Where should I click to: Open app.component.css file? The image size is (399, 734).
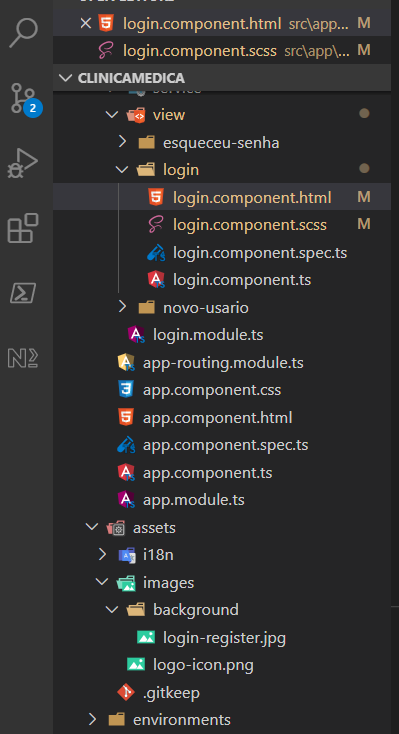[212, 390]
